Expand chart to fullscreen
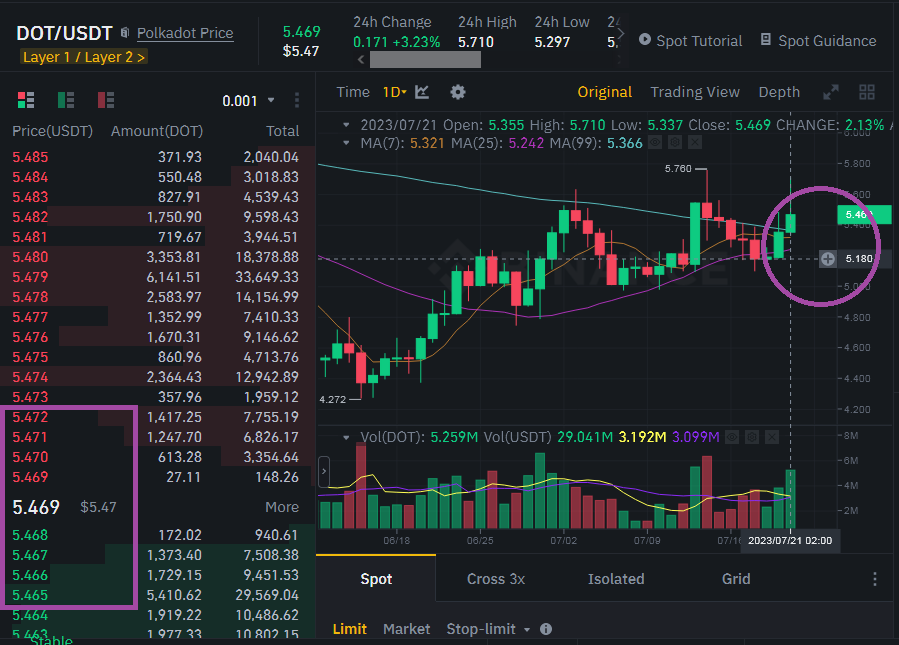The image size is (899, 645). coord(830,92)
